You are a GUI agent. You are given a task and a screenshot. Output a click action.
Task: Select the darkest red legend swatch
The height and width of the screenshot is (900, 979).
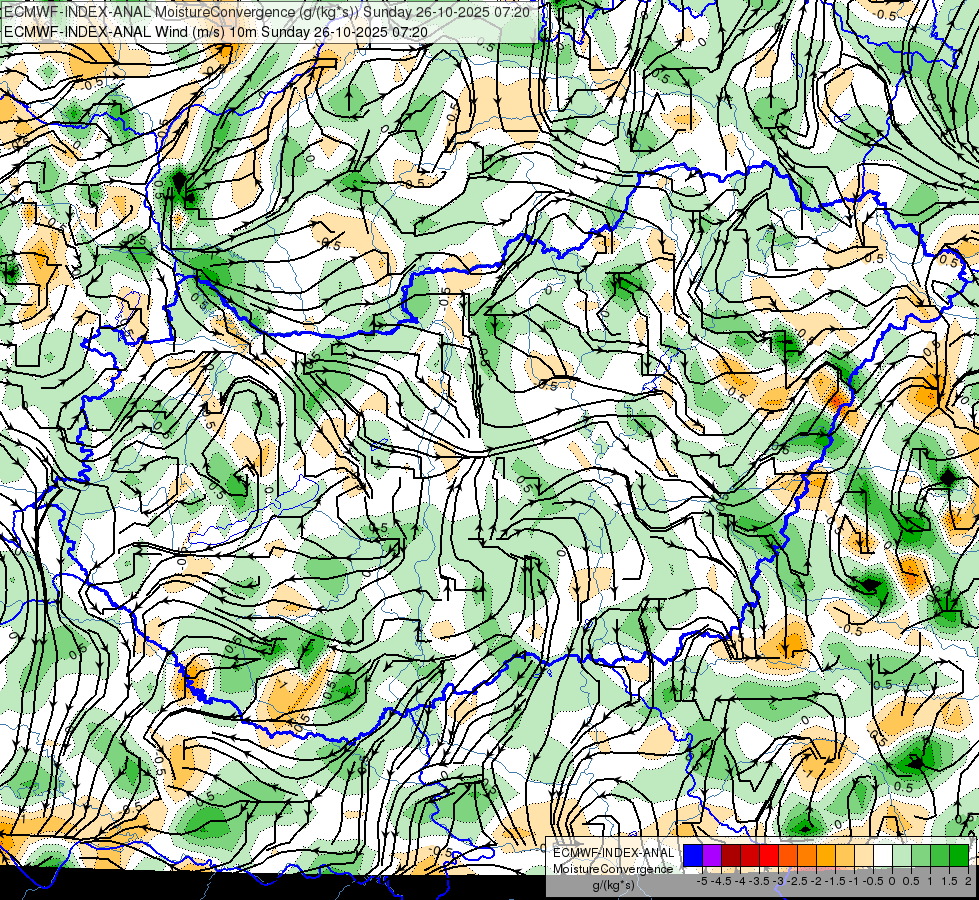pyautogui.click(x=731, y=855)
